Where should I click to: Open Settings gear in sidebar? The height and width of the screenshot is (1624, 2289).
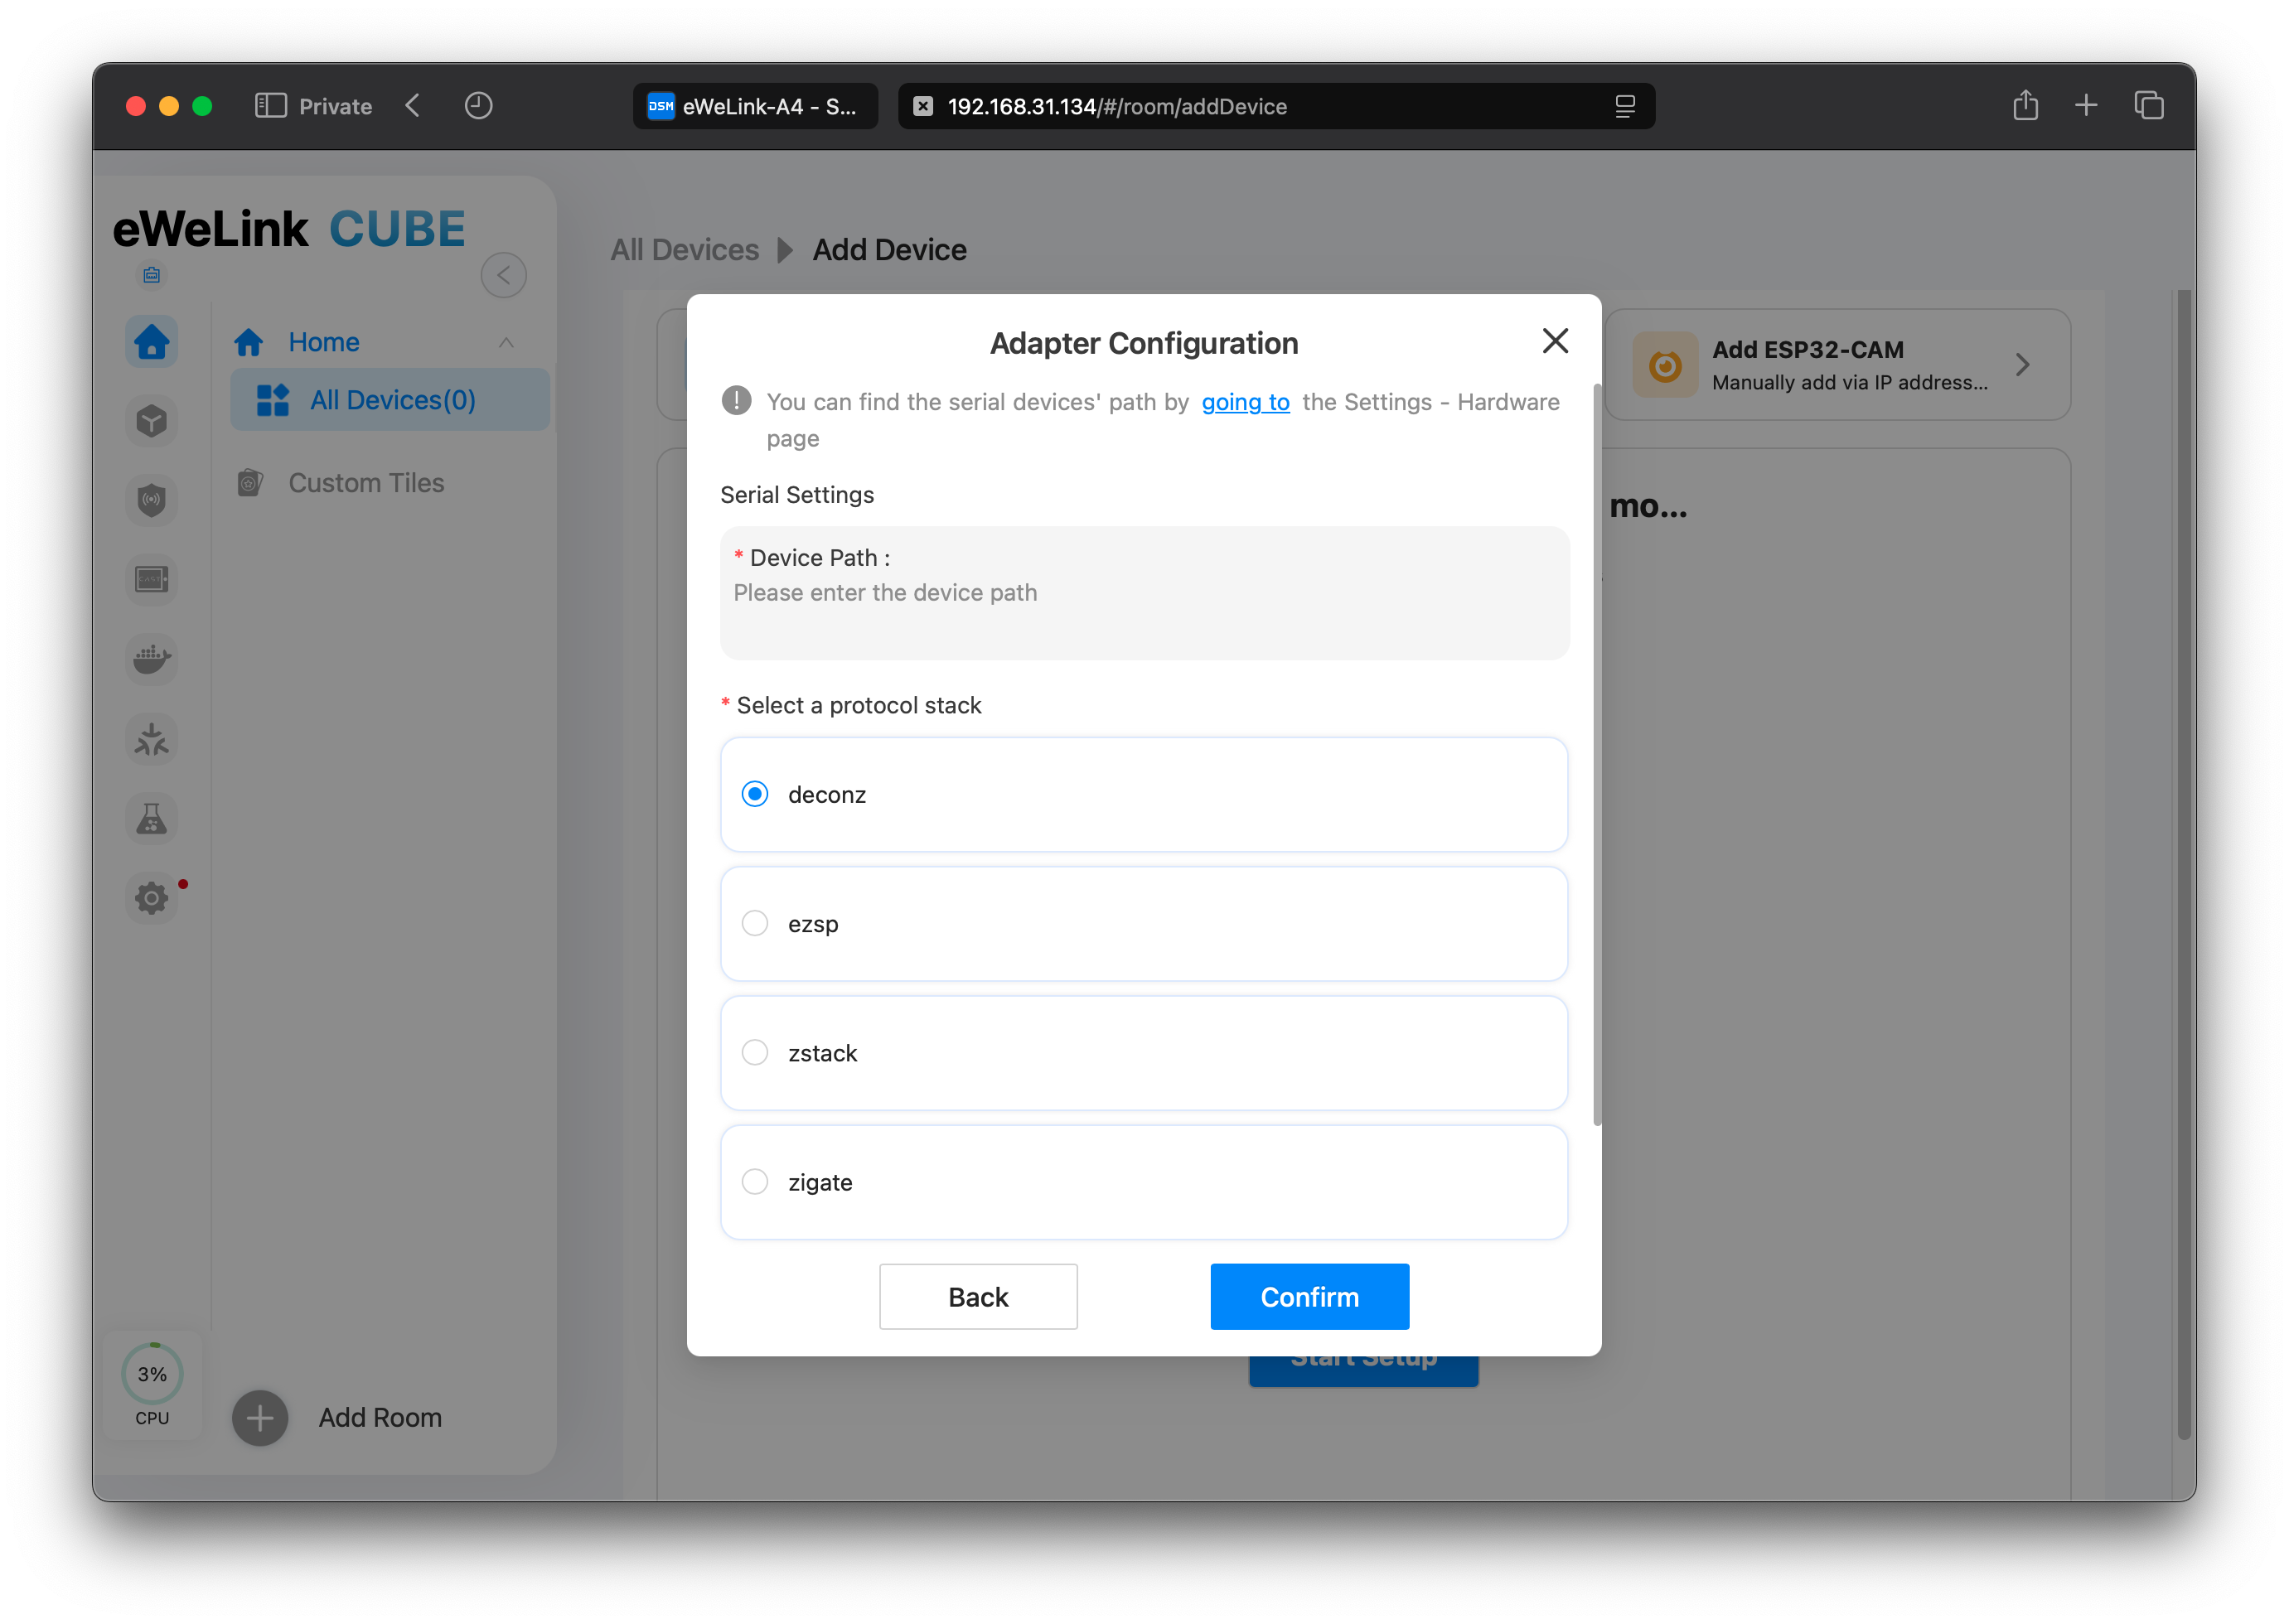pyautogui.click(x=151, y=897)
